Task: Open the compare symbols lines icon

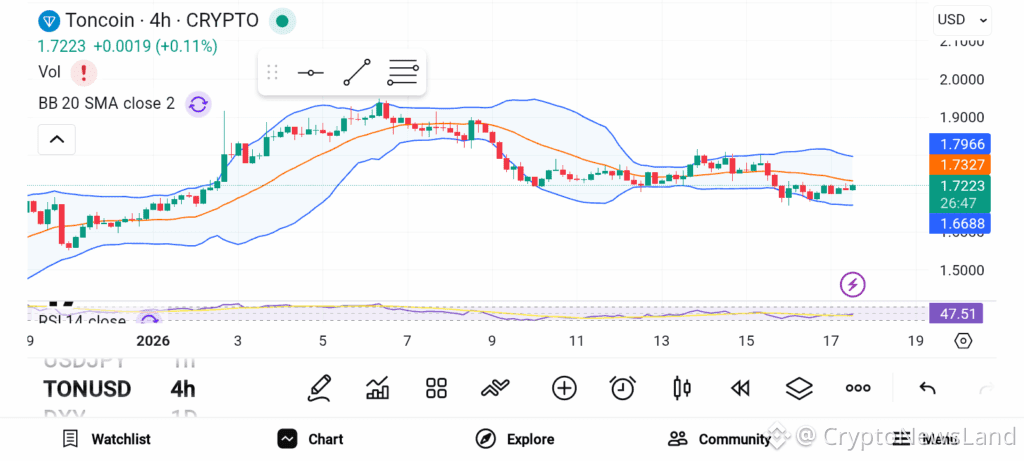Action: pyautogui.click(x=495, y=388)
